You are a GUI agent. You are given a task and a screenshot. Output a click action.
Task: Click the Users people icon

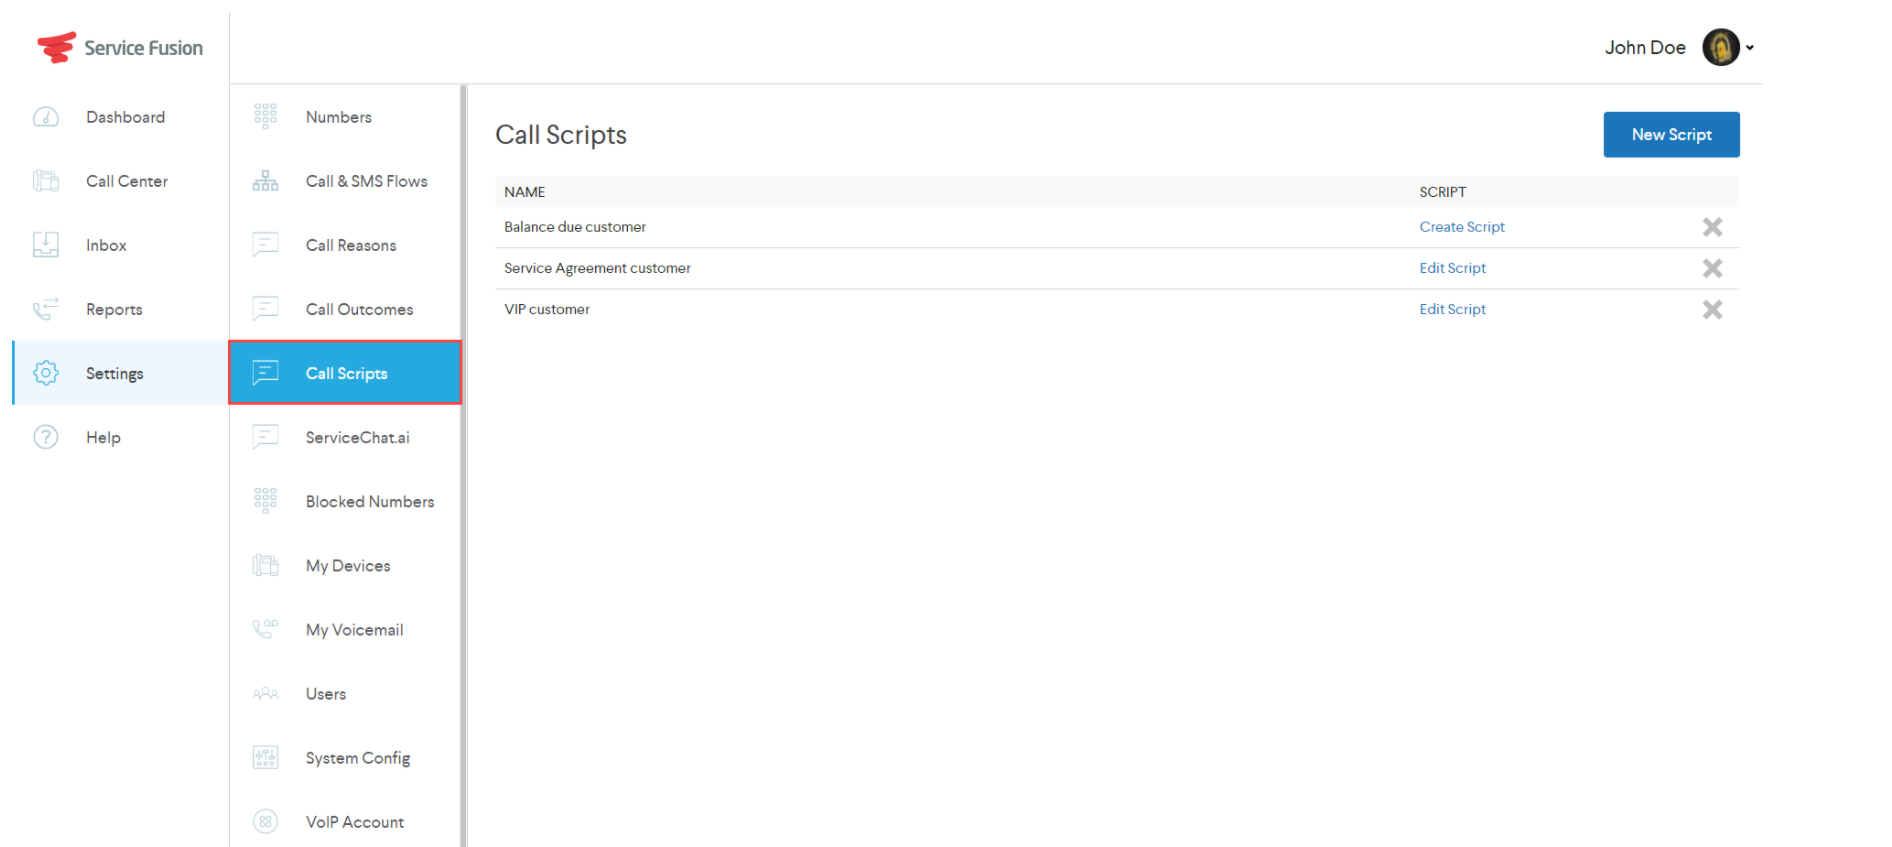coord(265,693)
